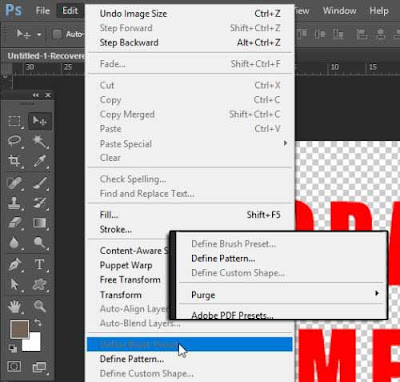The width and height of the screenshot is (400, 382).
Task: Choose Cut in Edit menu
Action: [x=190, y=85]
